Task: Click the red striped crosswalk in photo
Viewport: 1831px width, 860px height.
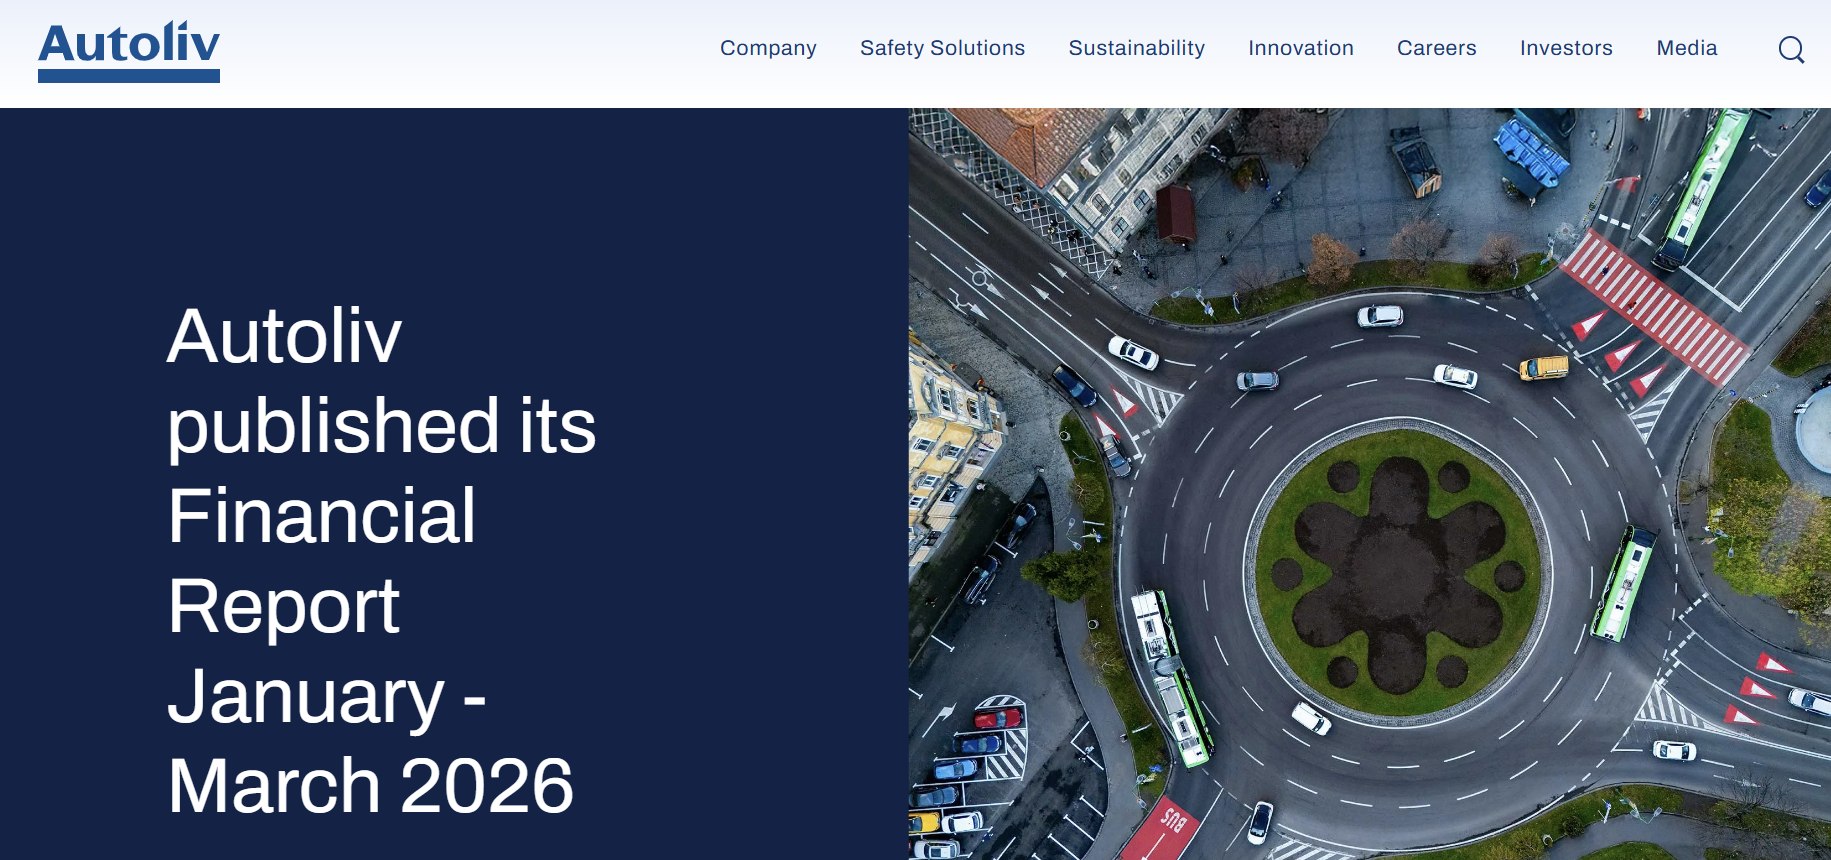Action: pyautogui.click(x=1653, y=305)
